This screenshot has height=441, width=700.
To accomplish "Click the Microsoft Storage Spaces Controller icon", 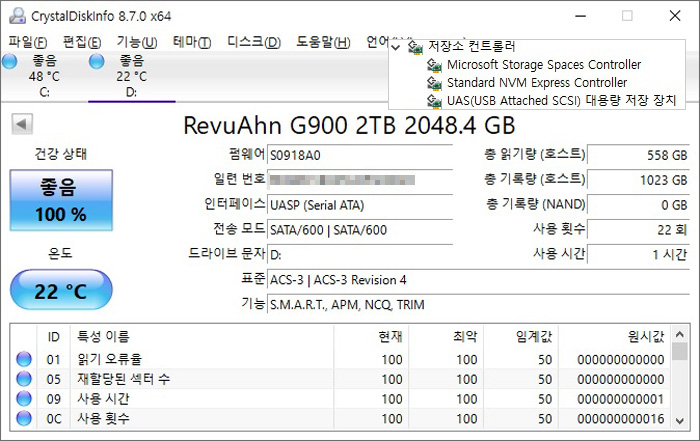I will (434, 65).
